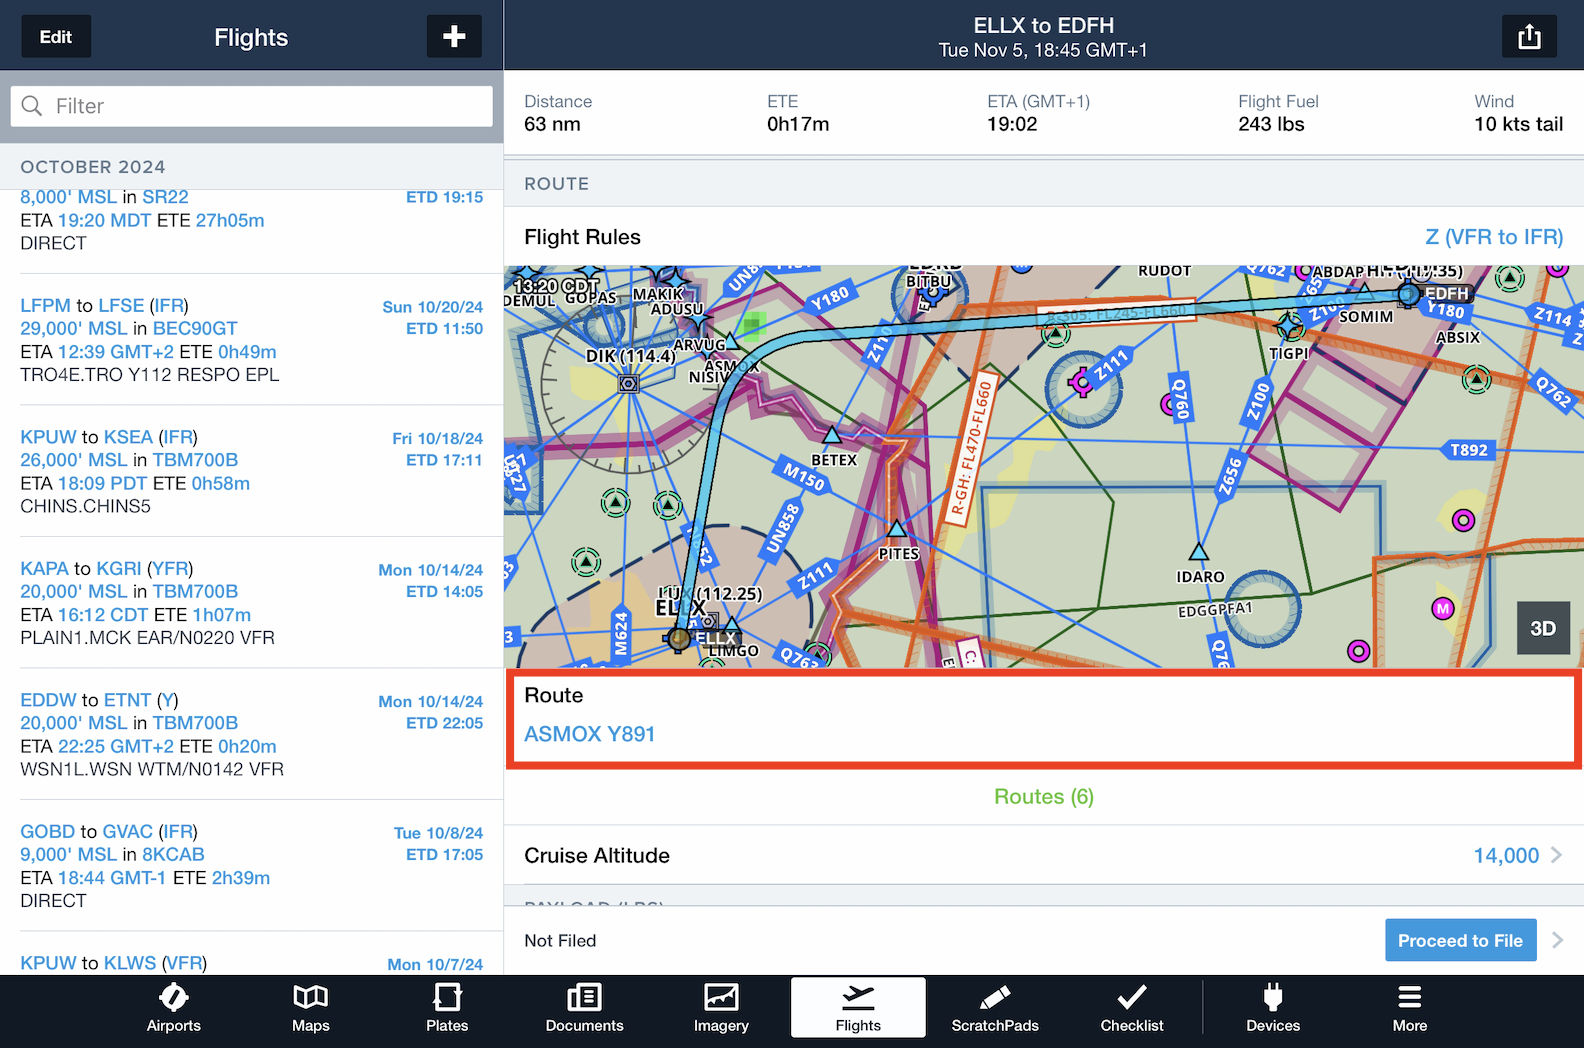The height and width of the screenshot is (1048, 1584).
Task: Toggle 3D view on route map
Action: [x=1542, y=628]
